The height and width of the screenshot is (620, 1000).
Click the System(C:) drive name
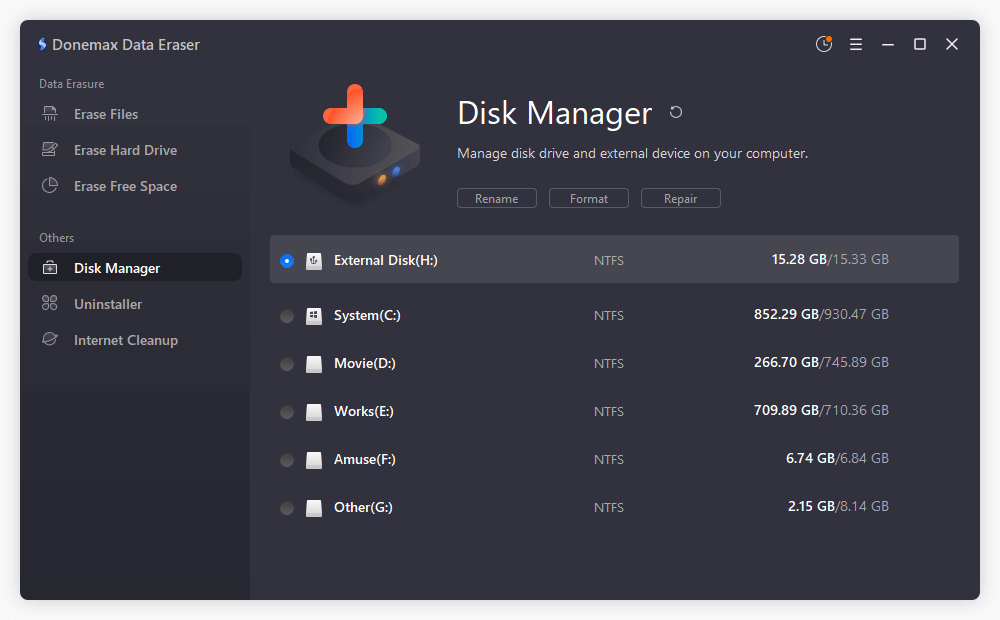point(367,315)
